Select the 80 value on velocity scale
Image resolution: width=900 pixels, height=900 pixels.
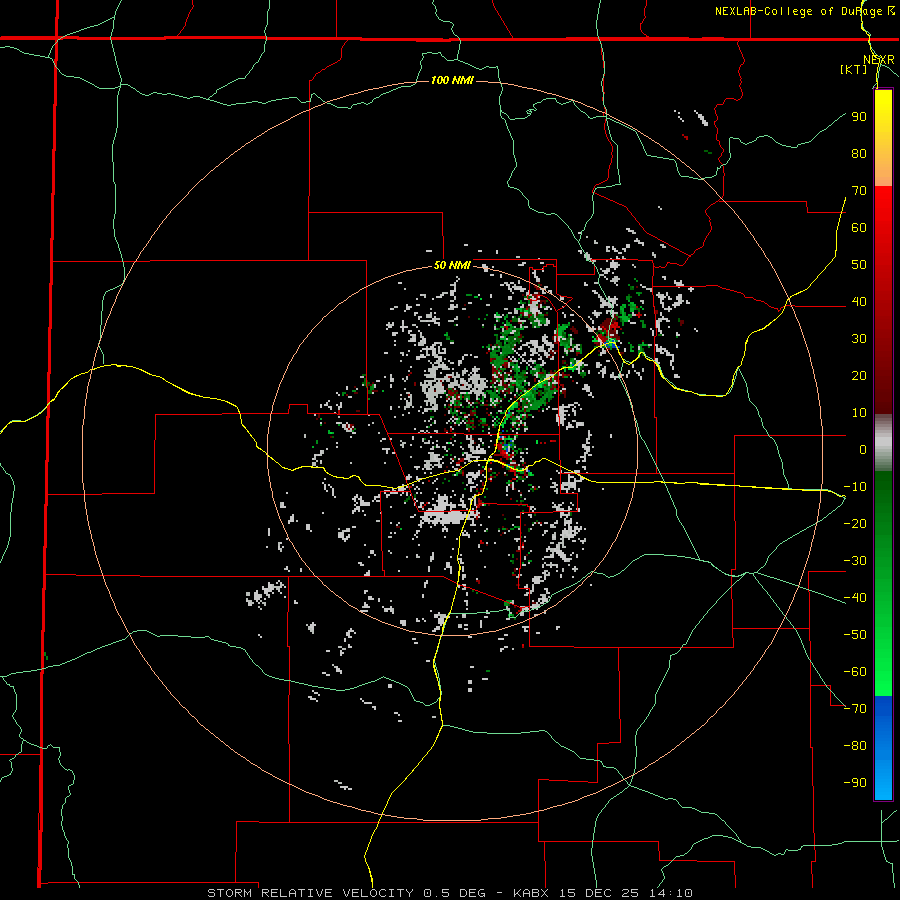point(859,153)
